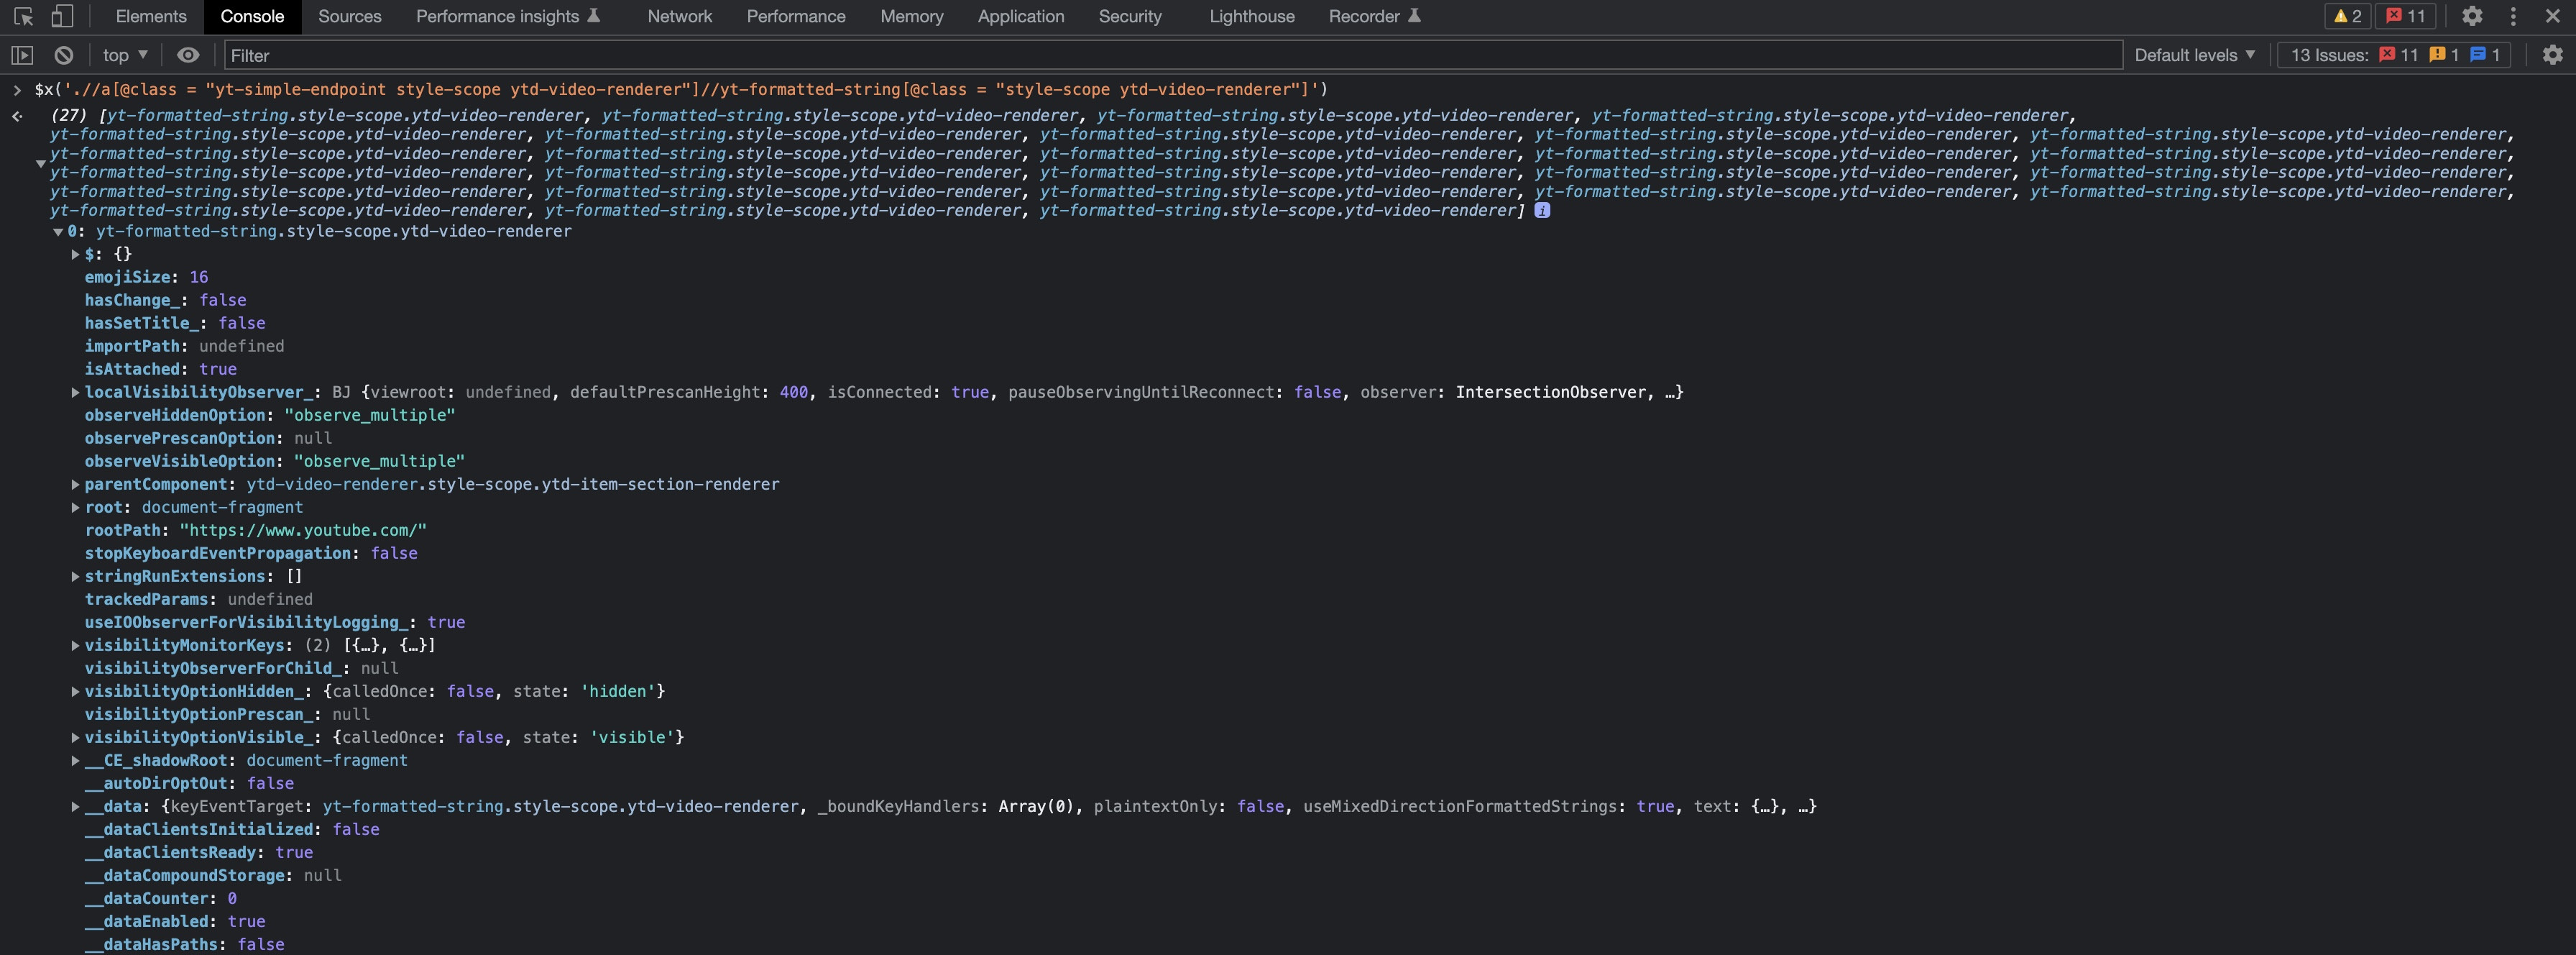Image resolution: width=2576 pixels, height=955 pixels.
Task: Click the errors count badge showing 11
Action: [x=2406, y=16]
